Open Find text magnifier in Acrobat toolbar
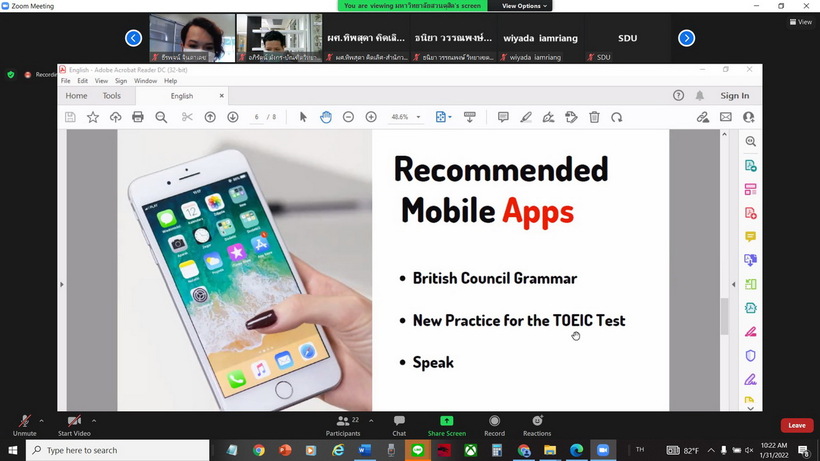Image resolution: width=820 pixels, height=461 pixels. pyautogui.click(x=161, y=117)
